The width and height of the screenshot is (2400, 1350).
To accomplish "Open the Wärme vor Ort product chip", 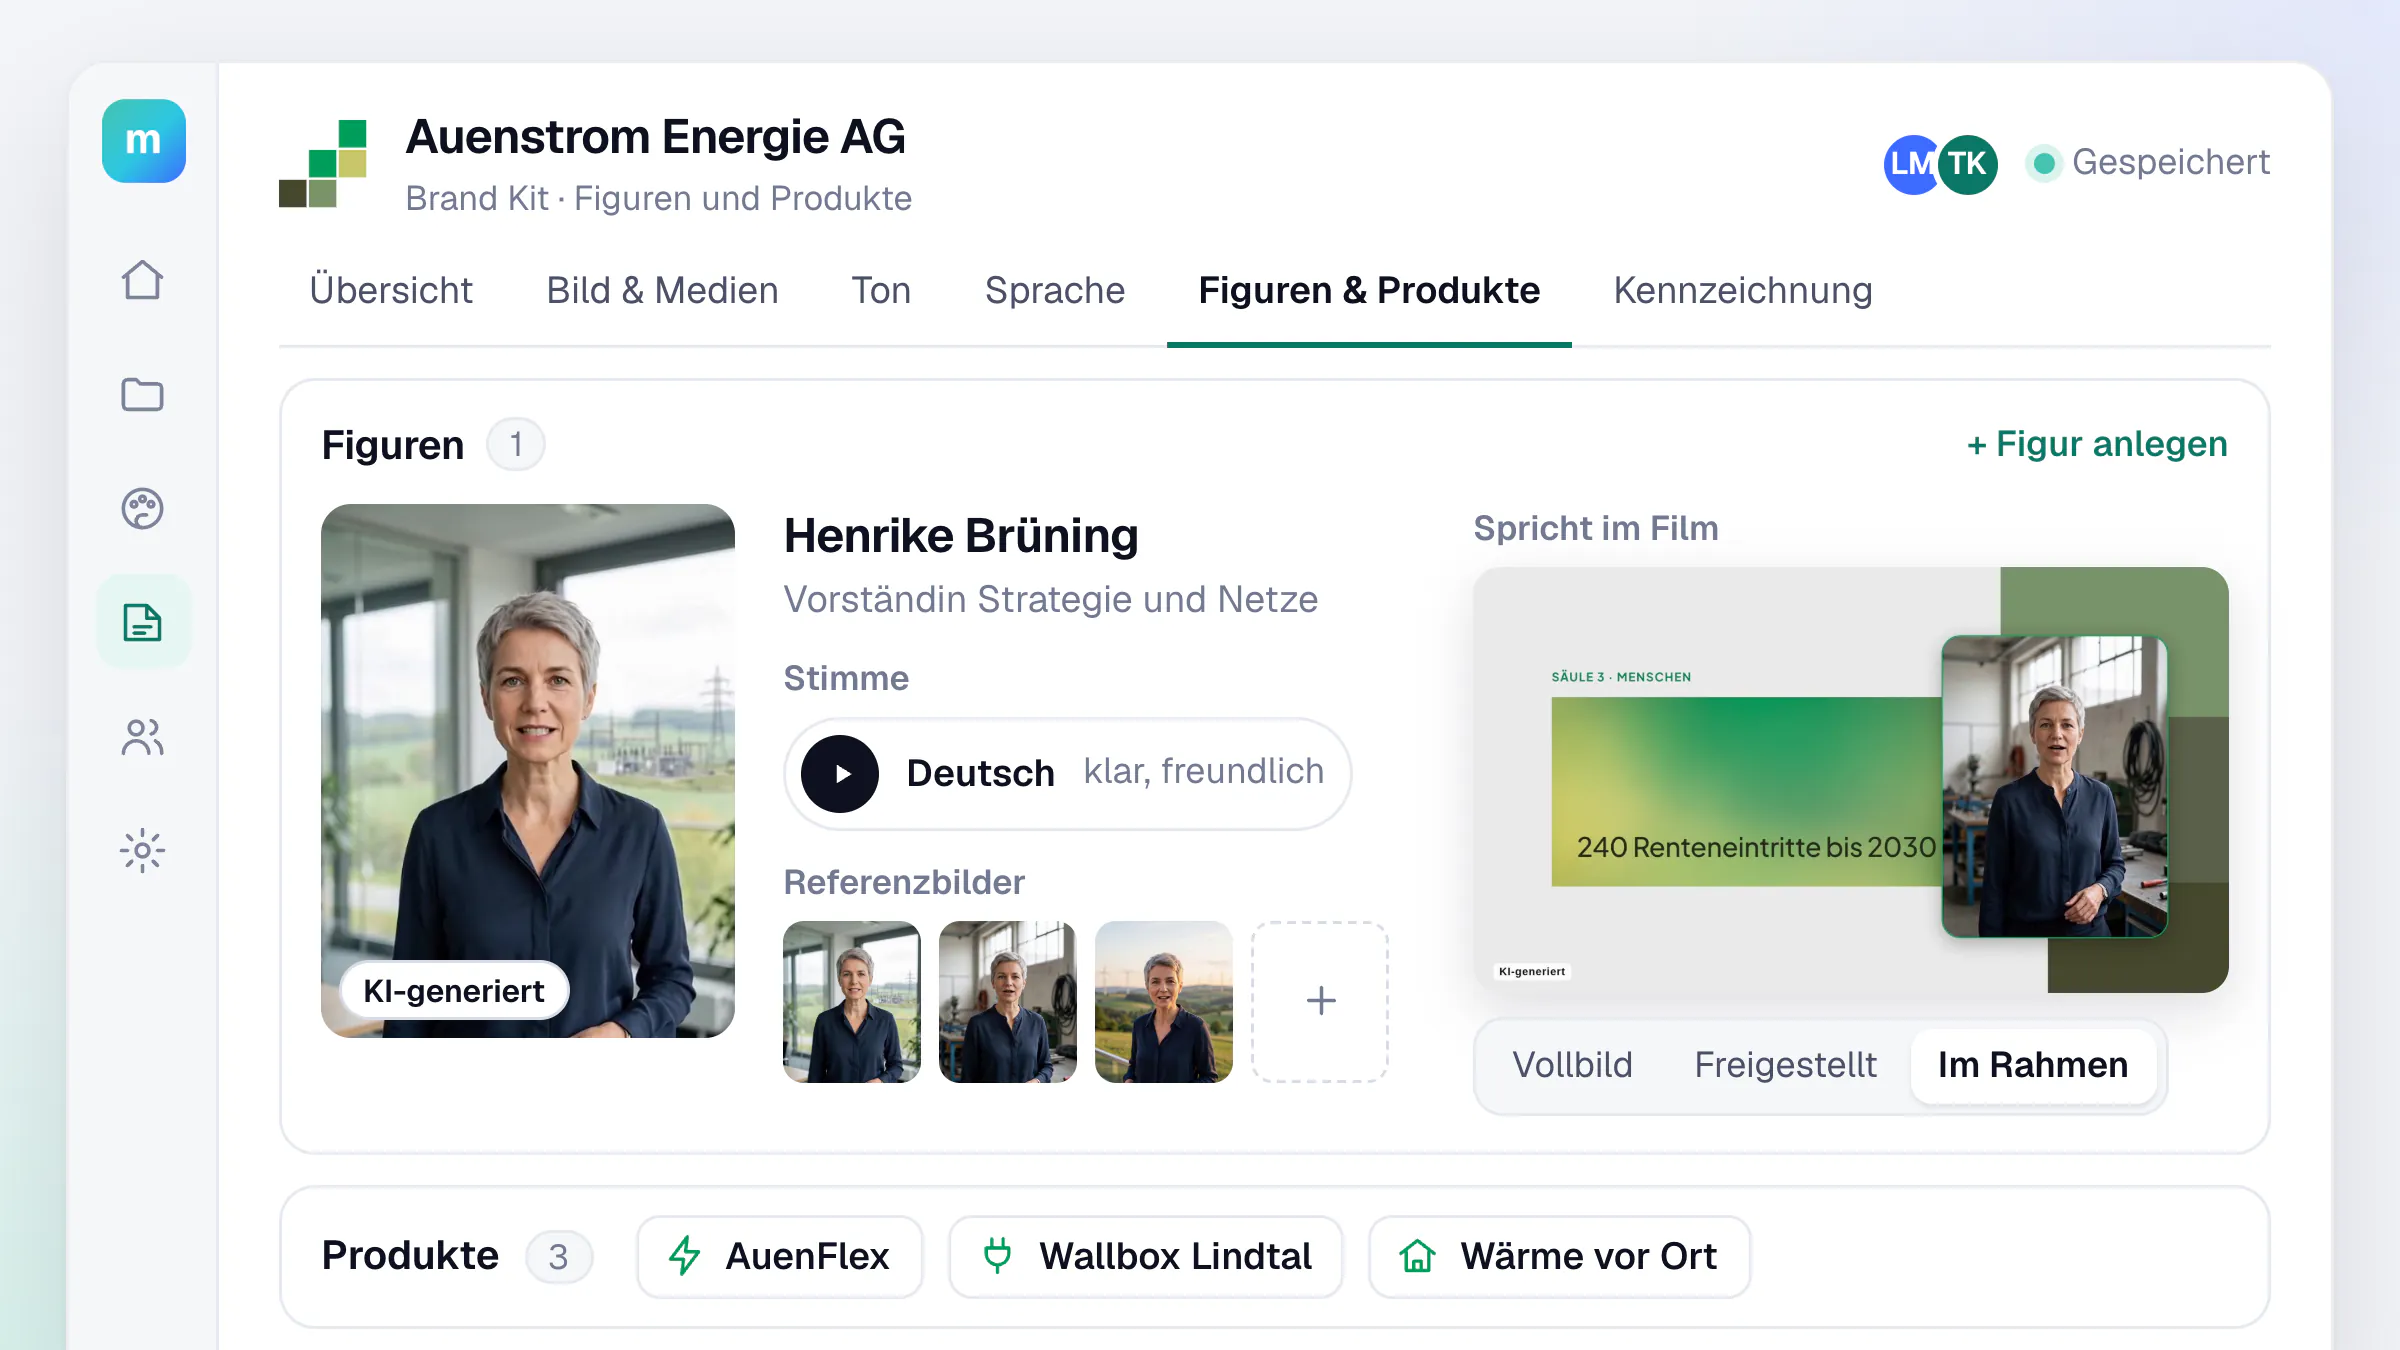I will coord(1559,1256).
